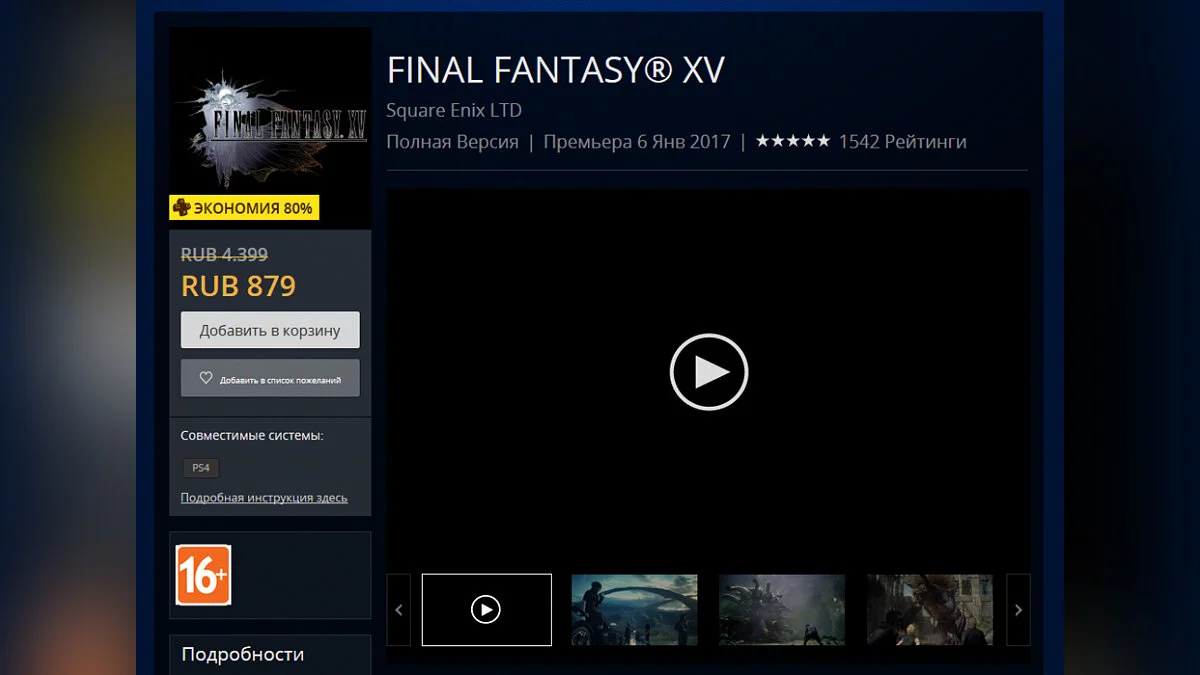Click the 16+ age rating icon
Viewport: 1200px width, 675px height.
[203, 575]
